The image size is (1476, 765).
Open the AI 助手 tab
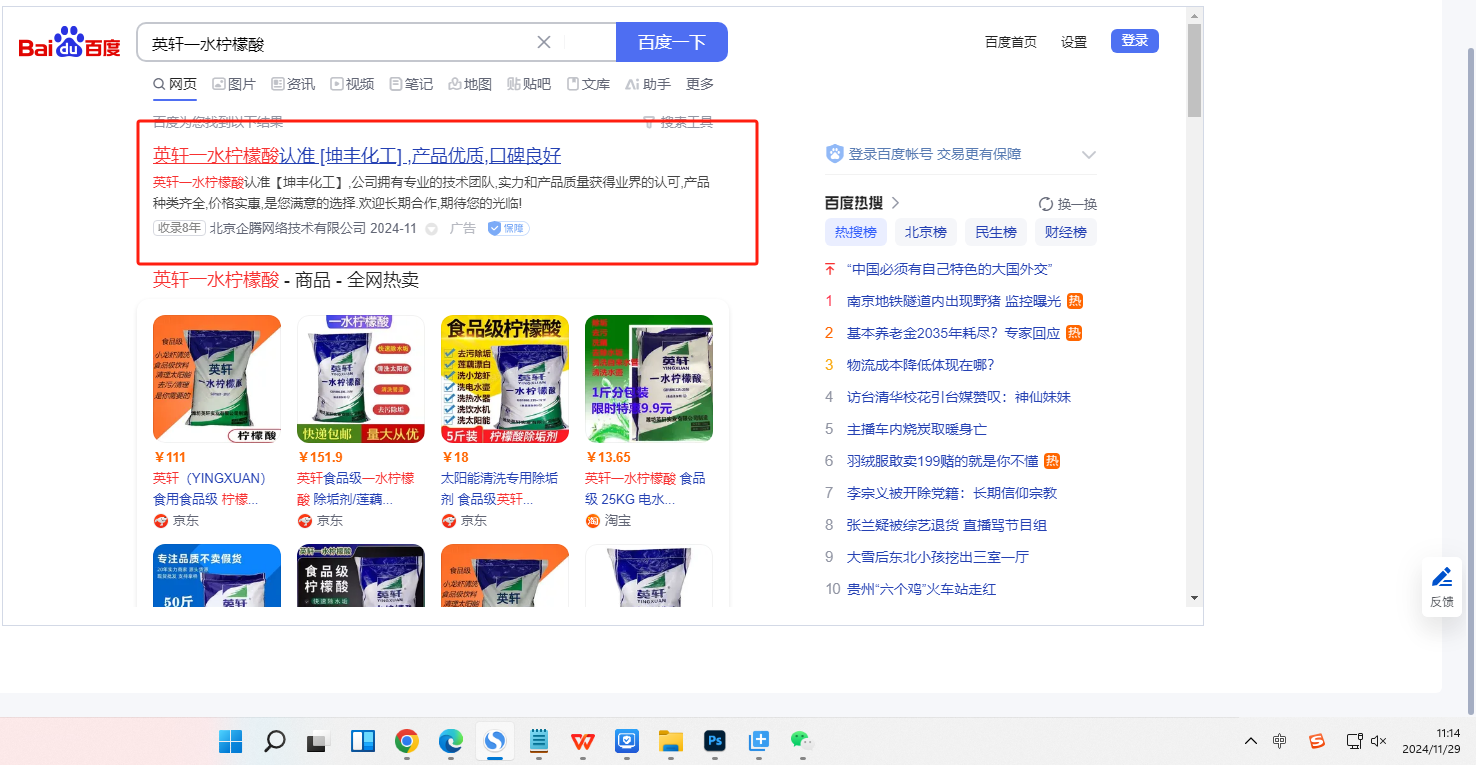648,84
